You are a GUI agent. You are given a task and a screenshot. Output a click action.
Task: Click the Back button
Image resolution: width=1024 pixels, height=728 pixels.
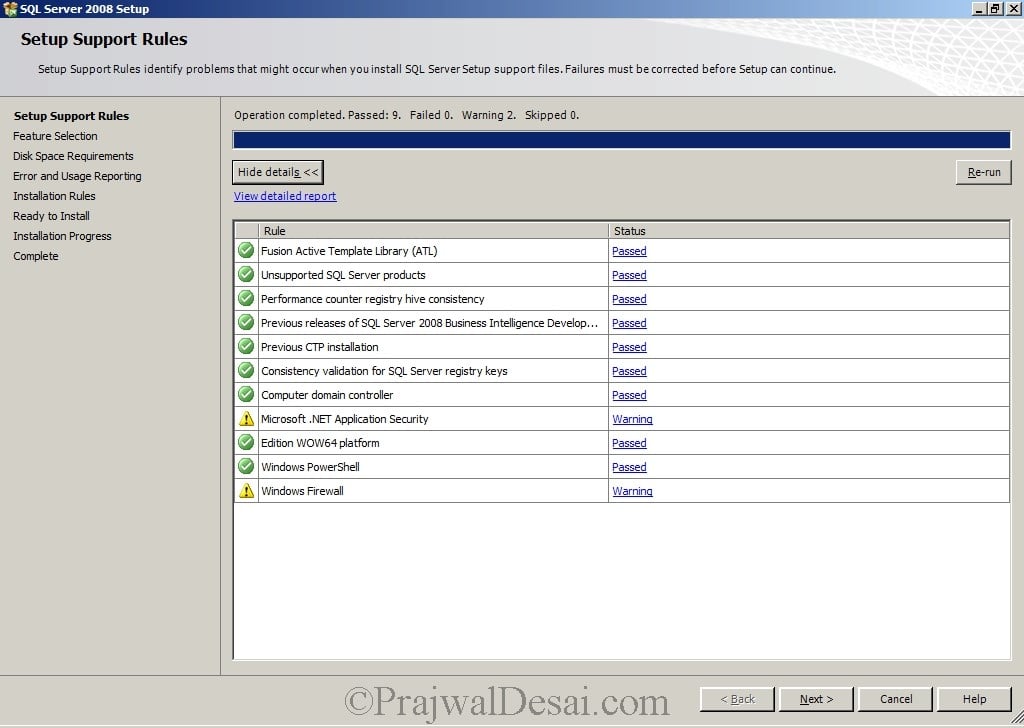coord(737,699)
